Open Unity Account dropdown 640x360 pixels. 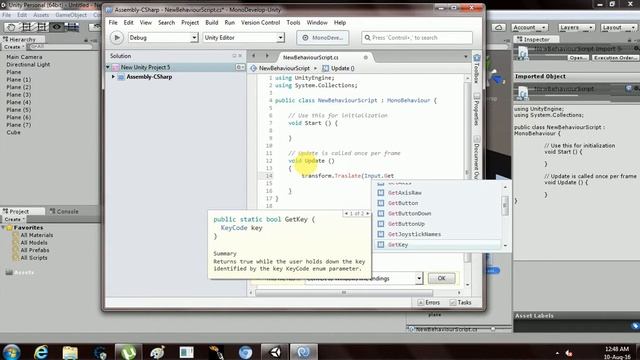click(x=529, y=27)
